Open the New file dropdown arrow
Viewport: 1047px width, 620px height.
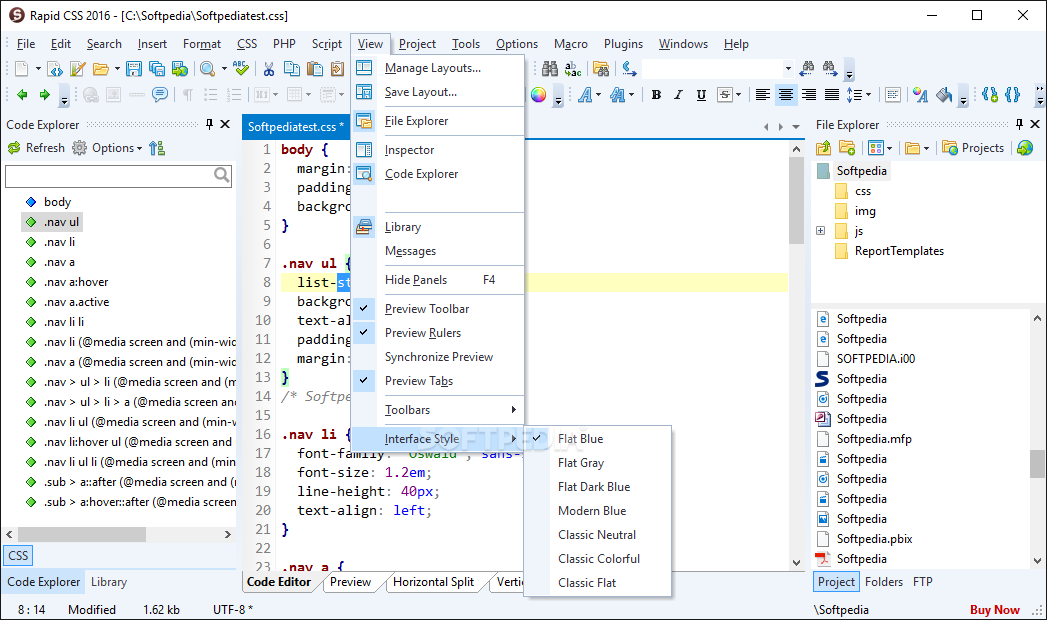pyautogui.click(x=38, y=69)
